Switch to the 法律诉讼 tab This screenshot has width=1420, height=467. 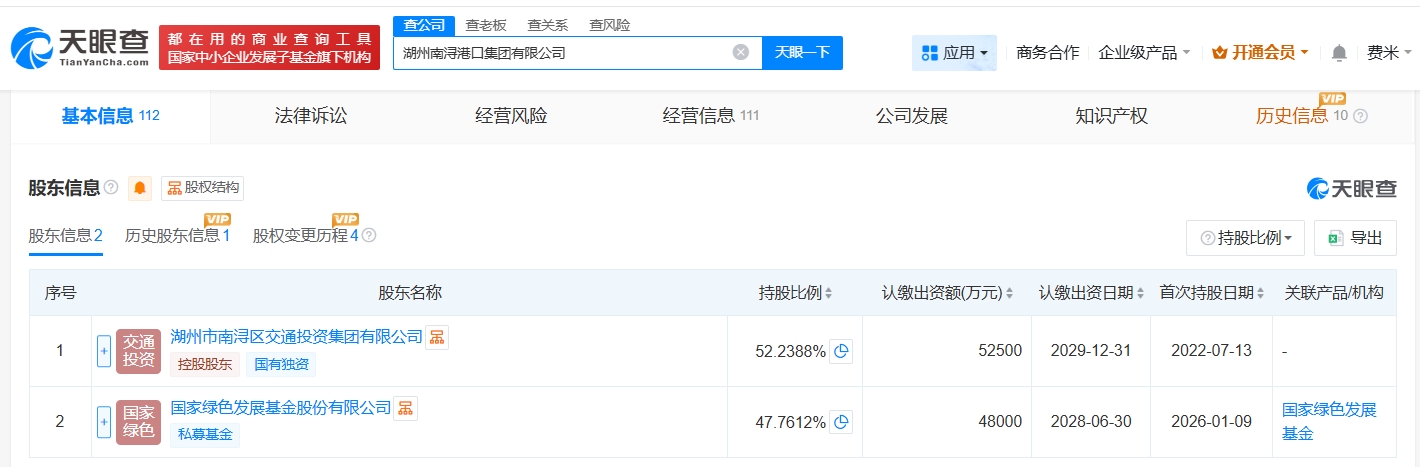pyautogui.click(x=311, y=116)
